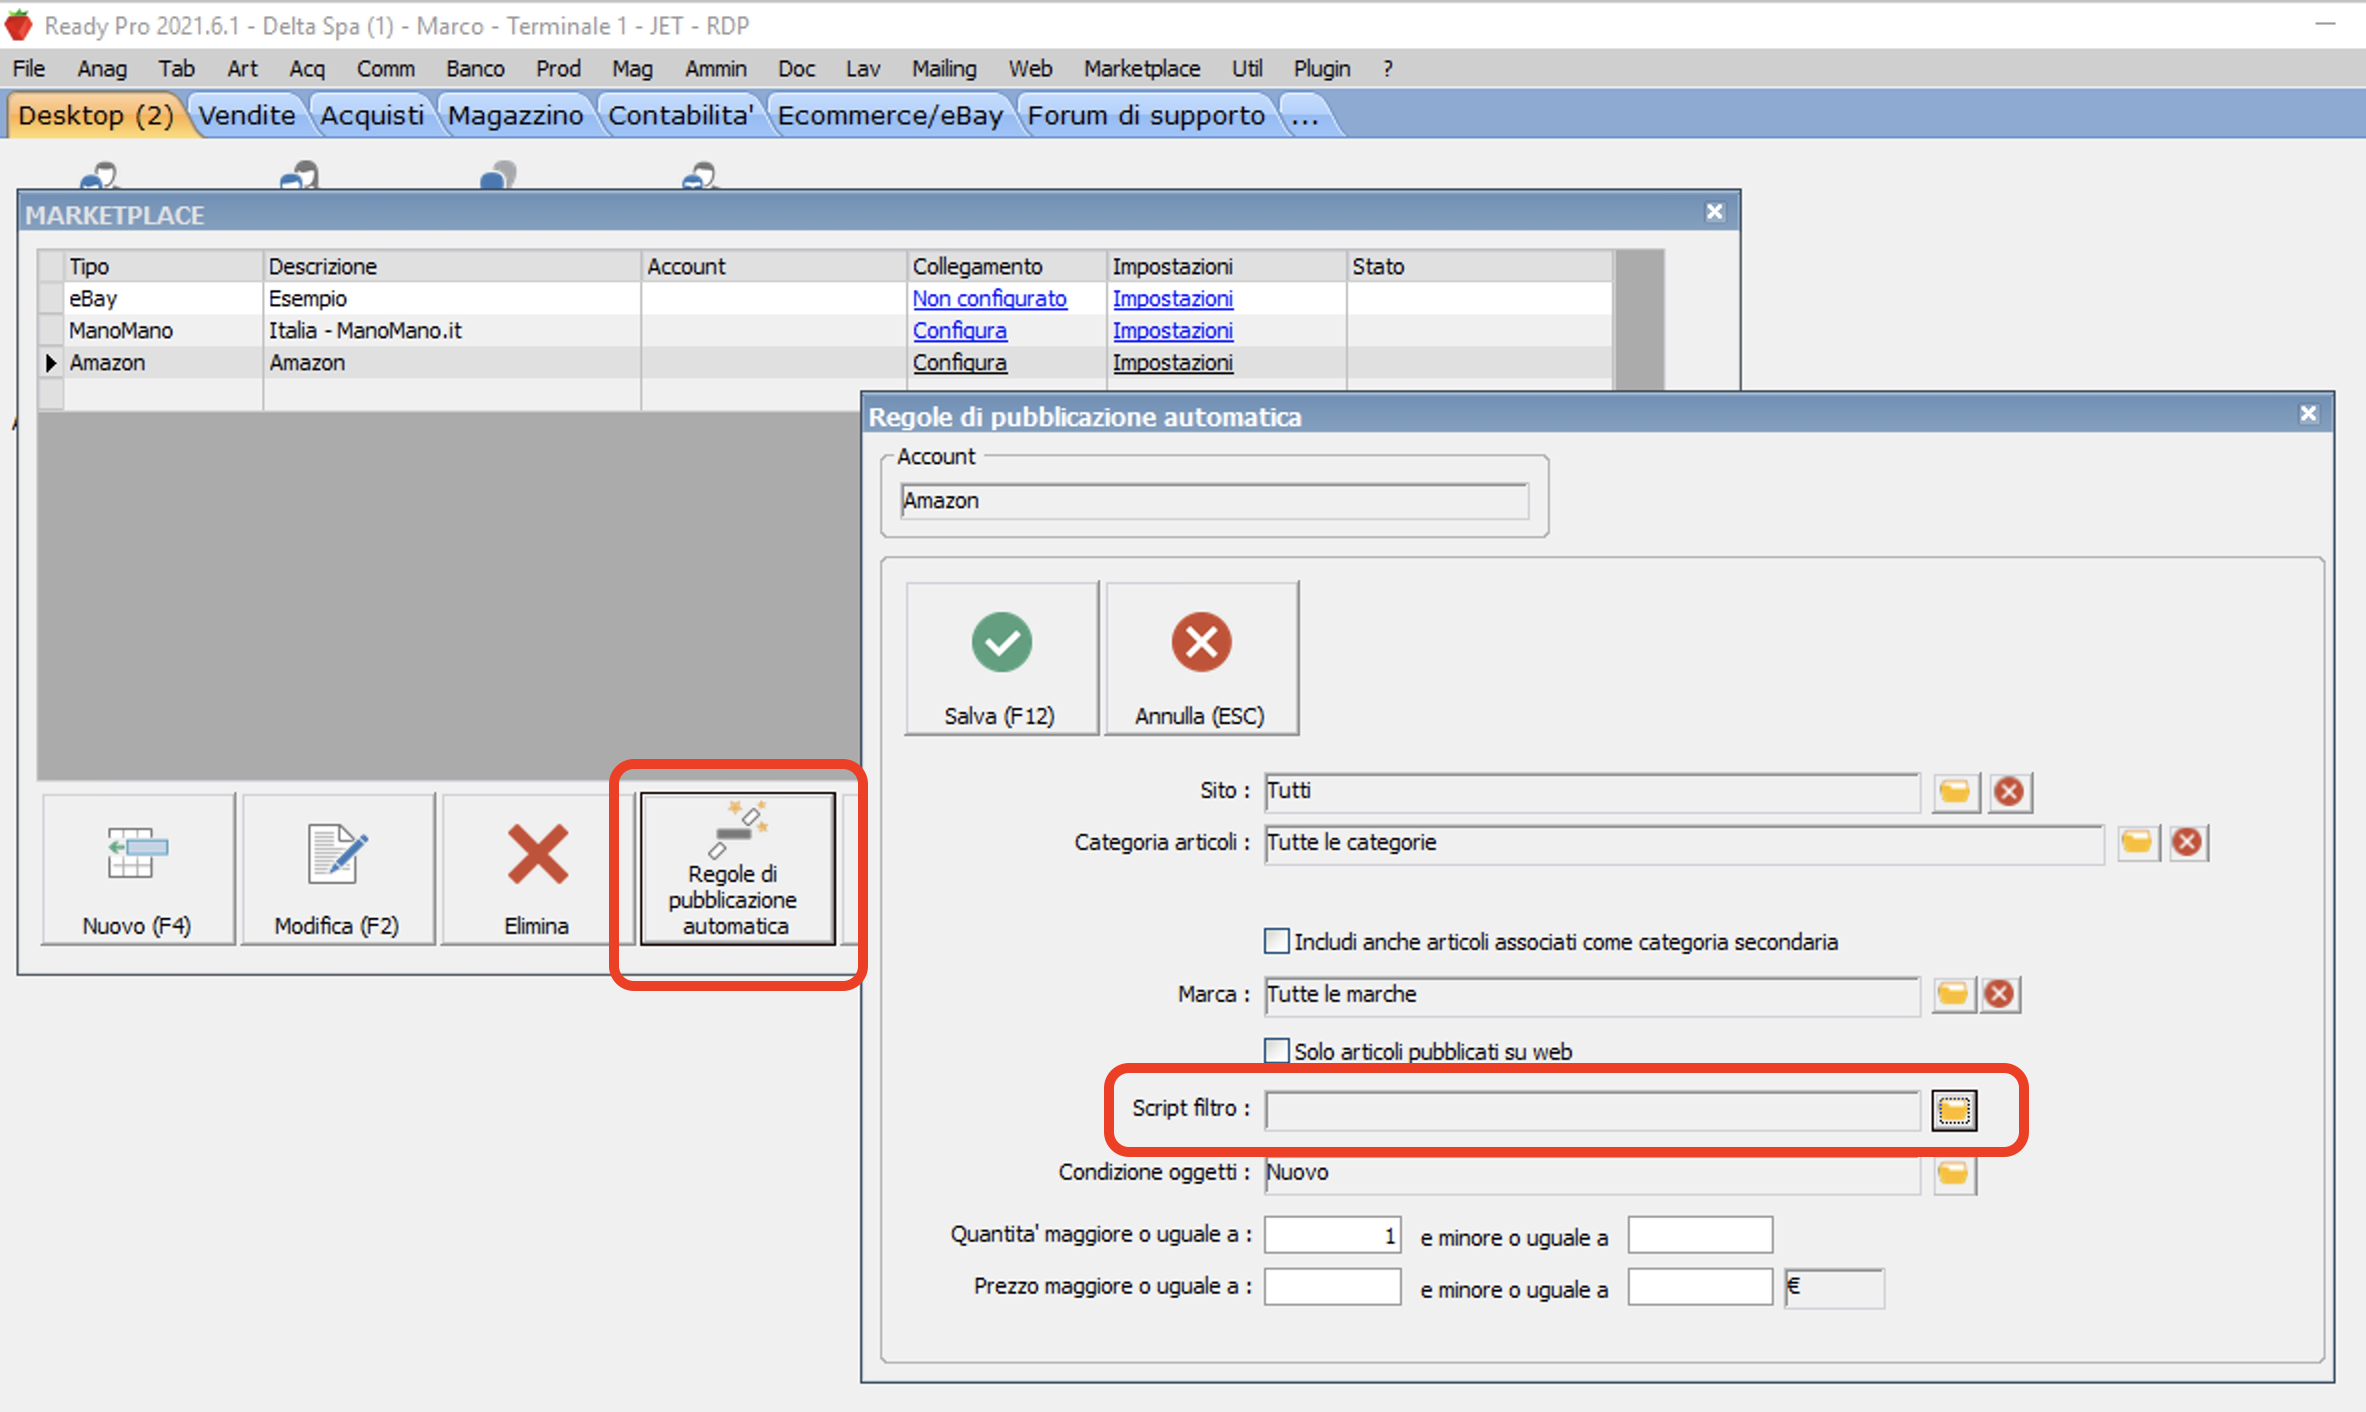Open the Marketplace menu
The image size is (2366, 1412).
pyautogui.click(x=1142, y=68)
